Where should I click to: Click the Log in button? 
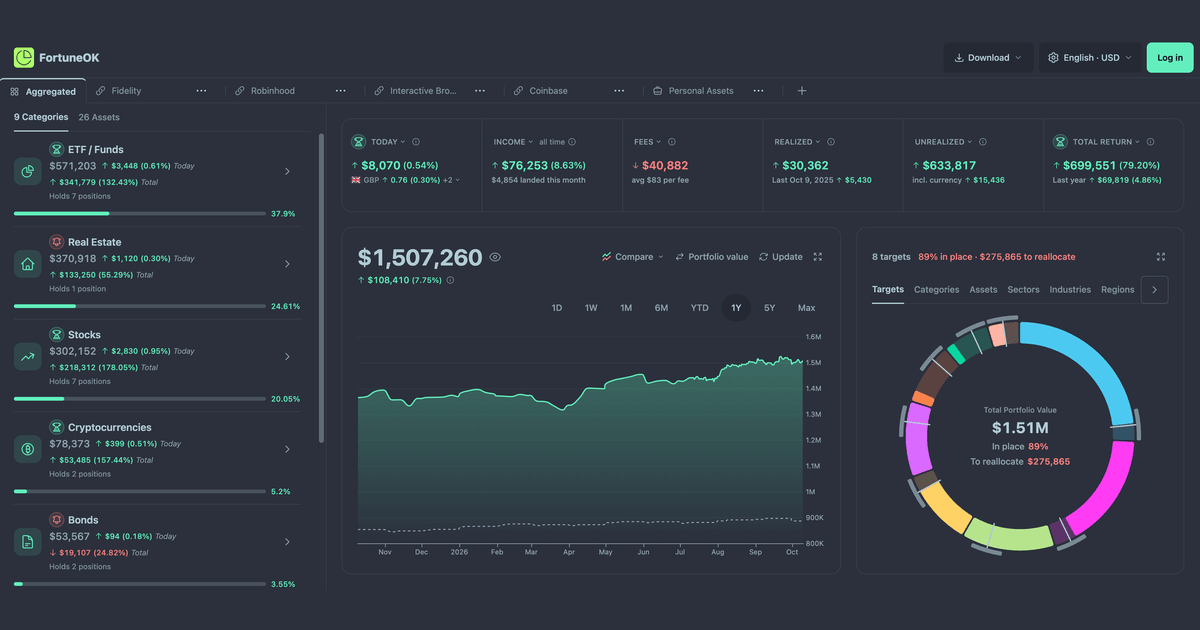pos(1170,58)
